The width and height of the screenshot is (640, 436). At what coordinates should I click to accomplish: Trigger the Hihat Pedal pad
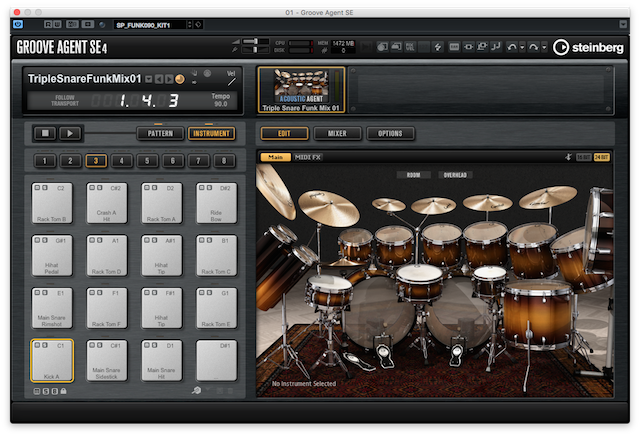[52, 256]
